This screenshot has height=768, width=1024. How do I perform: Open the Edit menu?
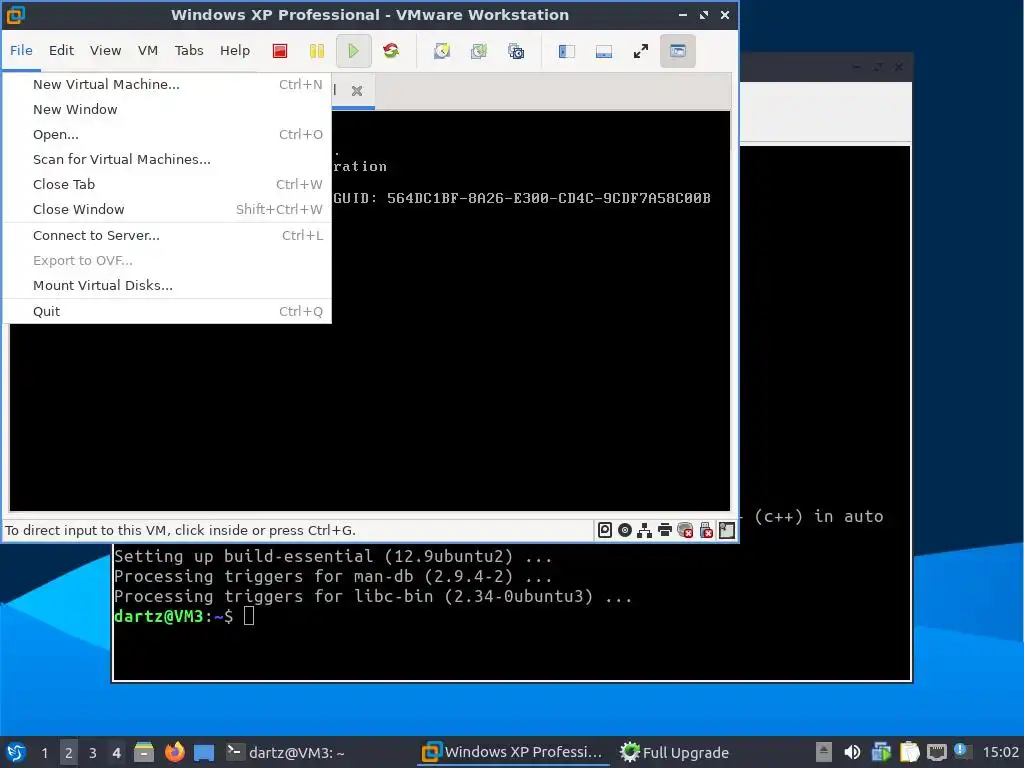61,50
